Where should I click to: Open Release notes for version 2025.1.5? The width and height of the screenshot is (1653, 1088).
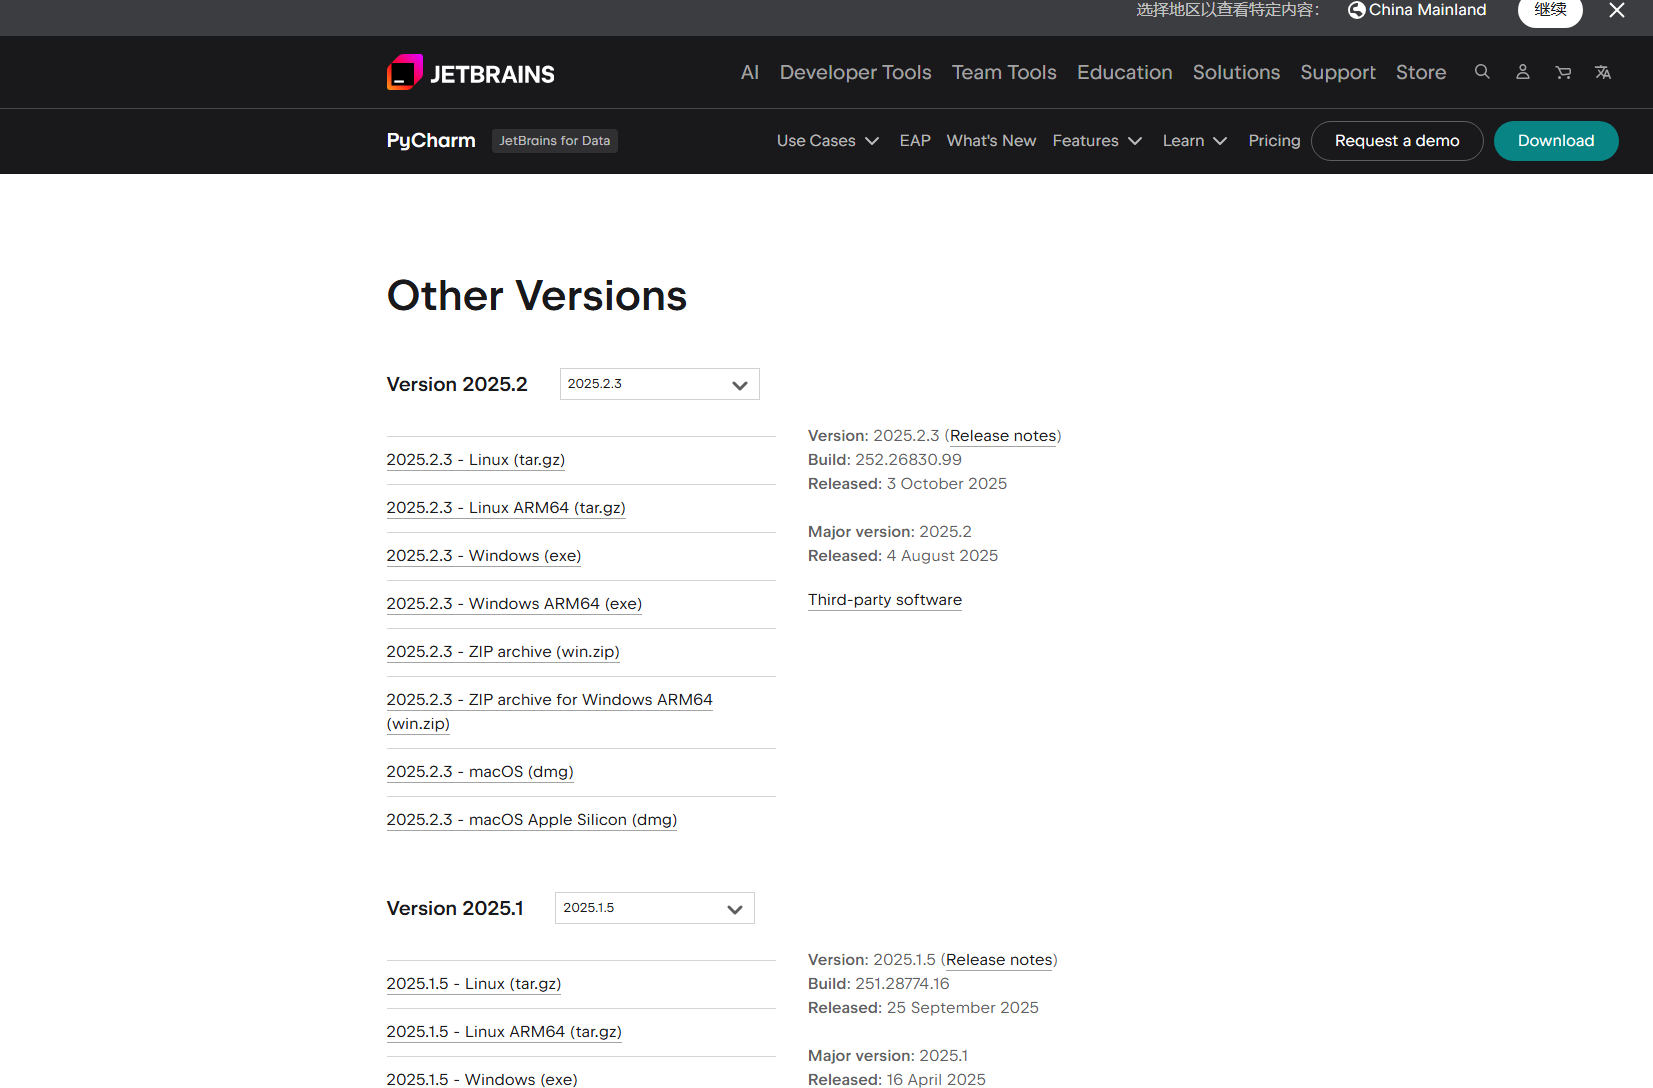click(x=999, y=960)
